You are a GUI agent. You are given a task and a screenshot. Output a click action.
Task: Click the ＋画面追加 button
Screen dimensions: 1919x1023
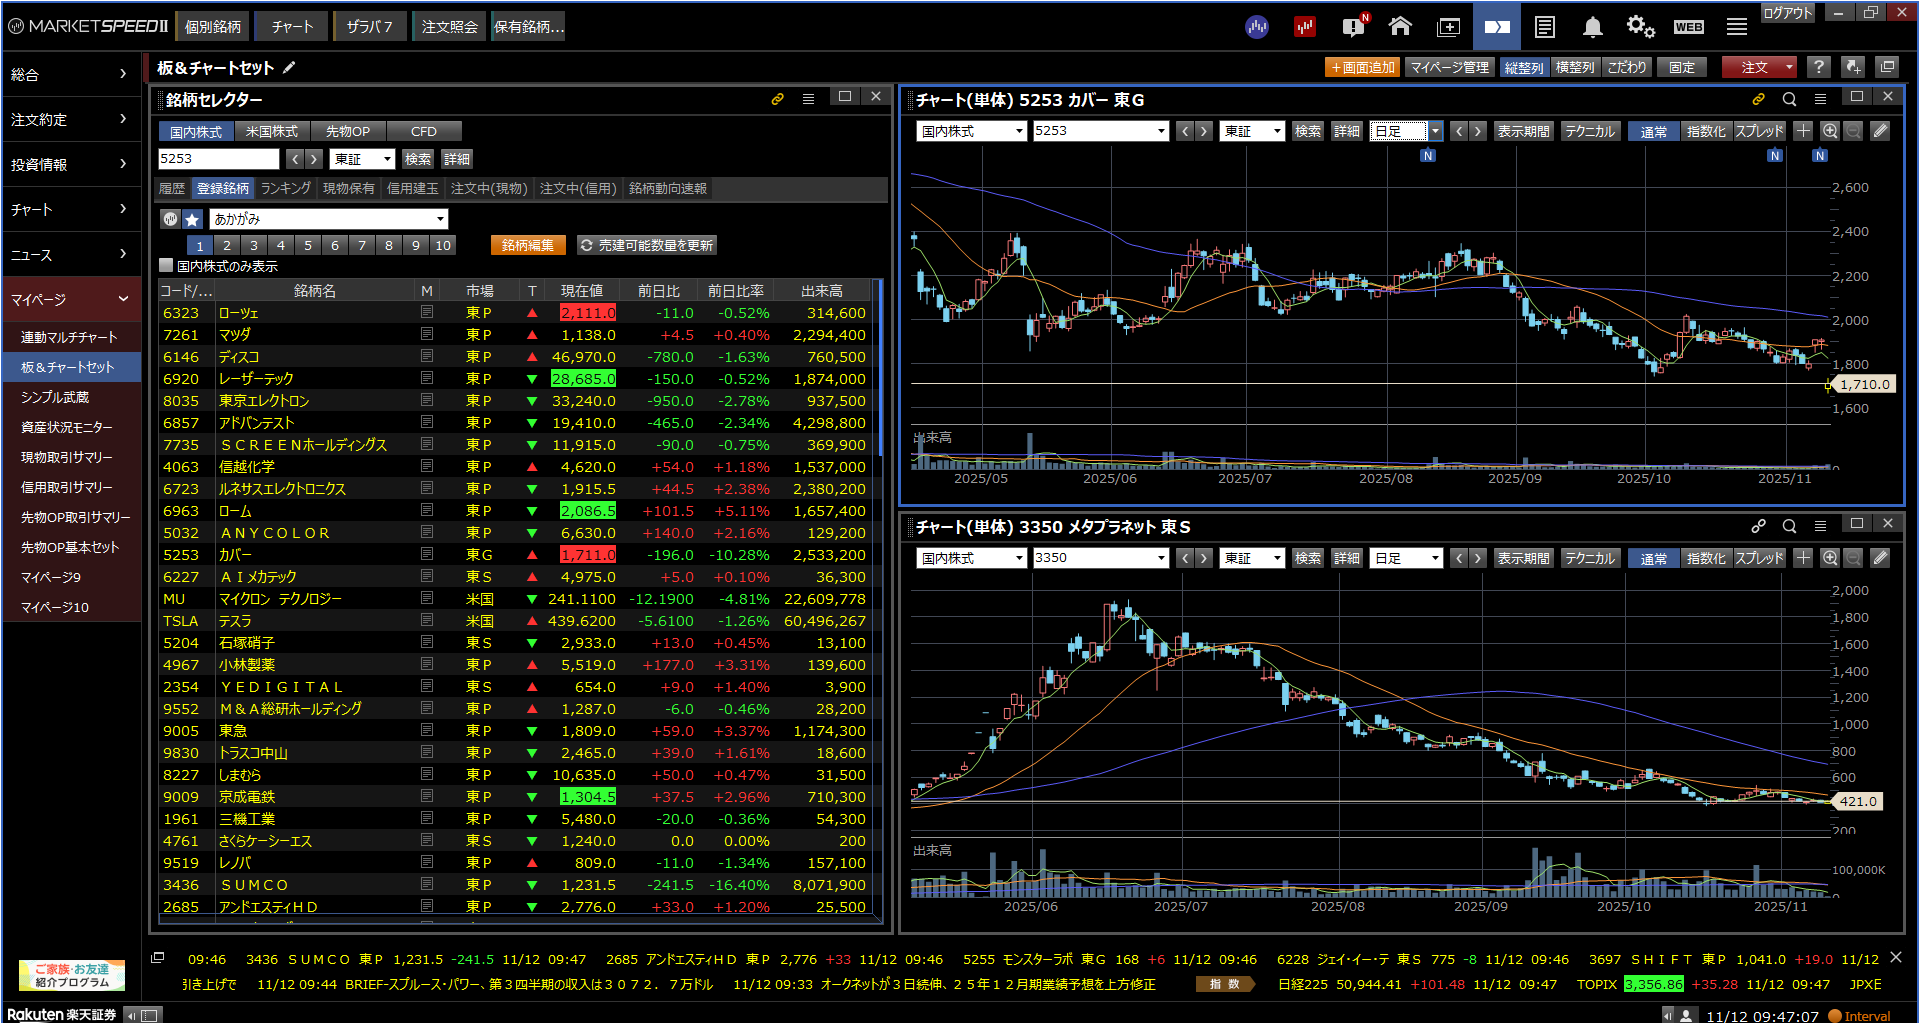pyautogui.click(x=1362, y=67)
